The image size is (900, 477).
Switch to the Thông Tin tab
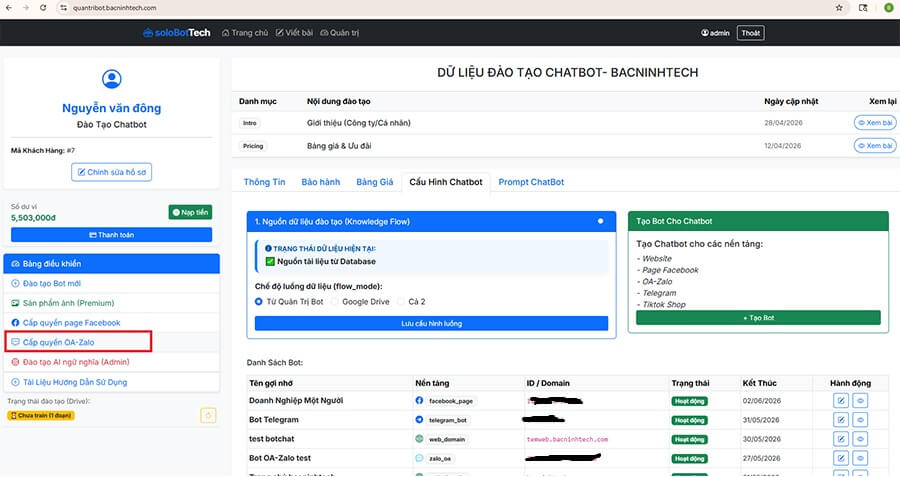tap(264, 182)
